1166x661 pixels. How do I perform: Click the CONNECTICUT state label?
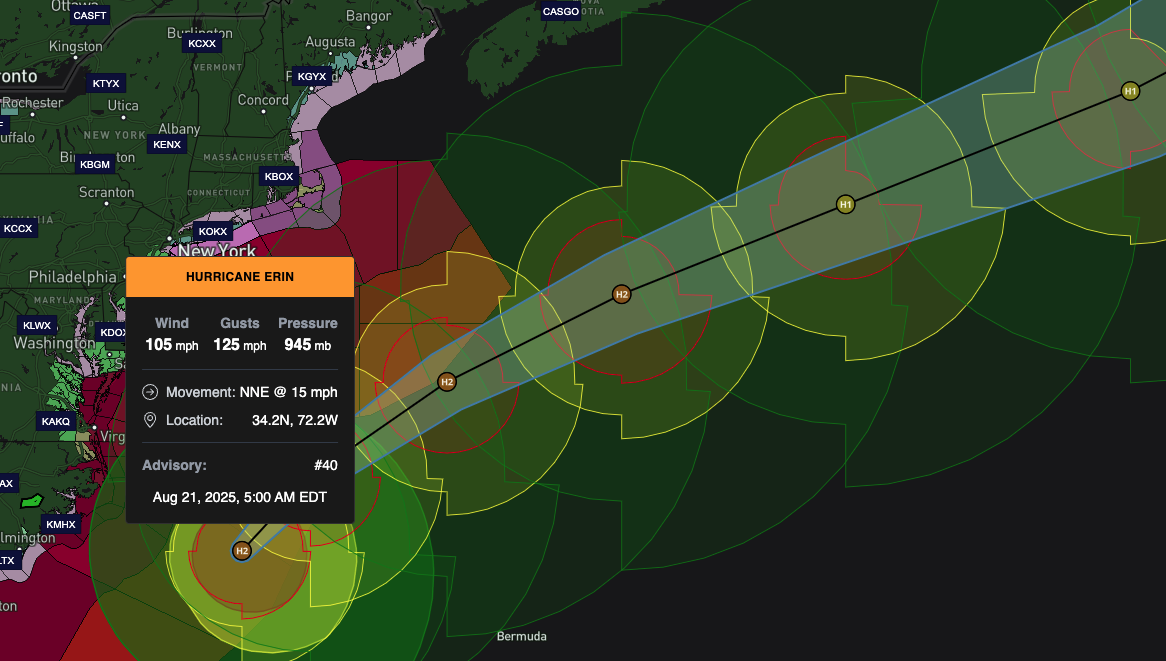pyautogui.click(x=219, y=193)
